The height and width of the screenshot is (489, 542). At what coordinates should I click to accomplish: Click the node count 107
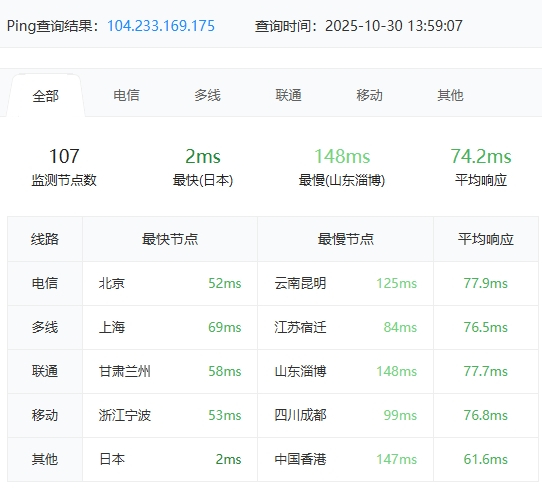point(64,156)
